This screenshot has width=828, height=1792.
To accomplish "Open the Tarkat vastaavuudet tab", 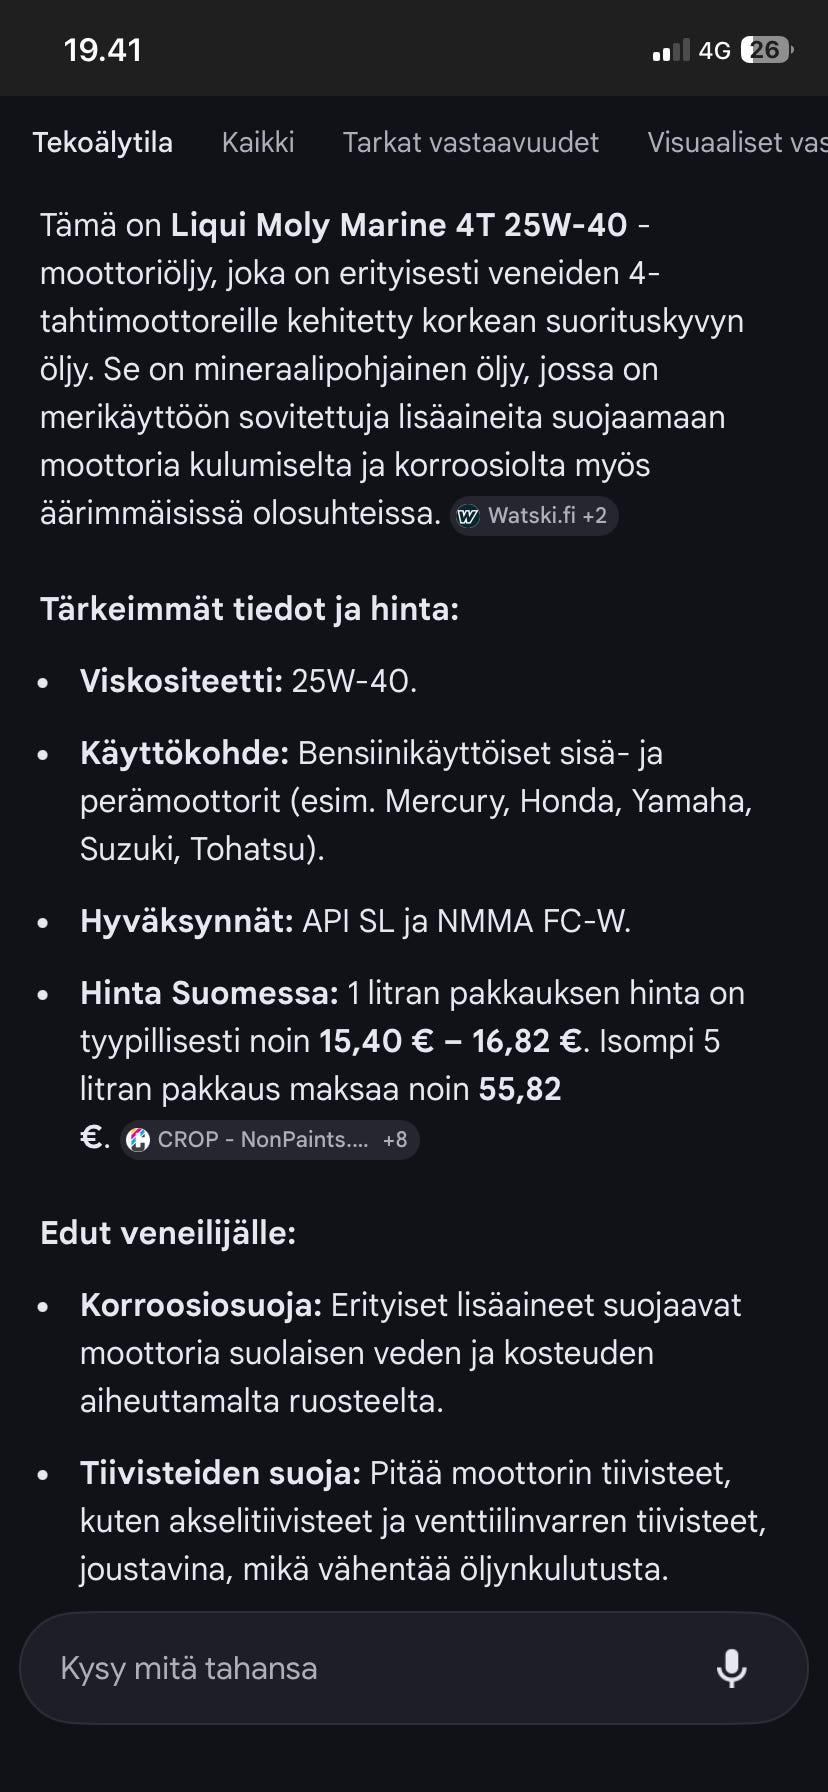I will tap(470, 142).
